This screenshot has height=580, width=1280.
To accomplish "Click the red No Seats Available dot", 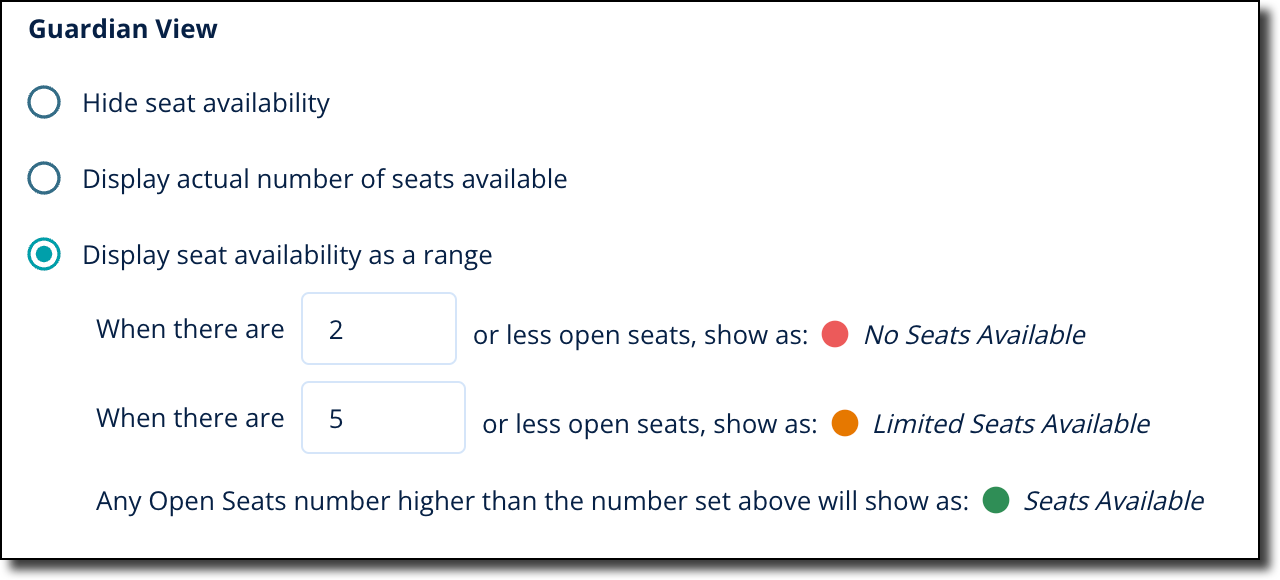I will click(x=835, y=335).
